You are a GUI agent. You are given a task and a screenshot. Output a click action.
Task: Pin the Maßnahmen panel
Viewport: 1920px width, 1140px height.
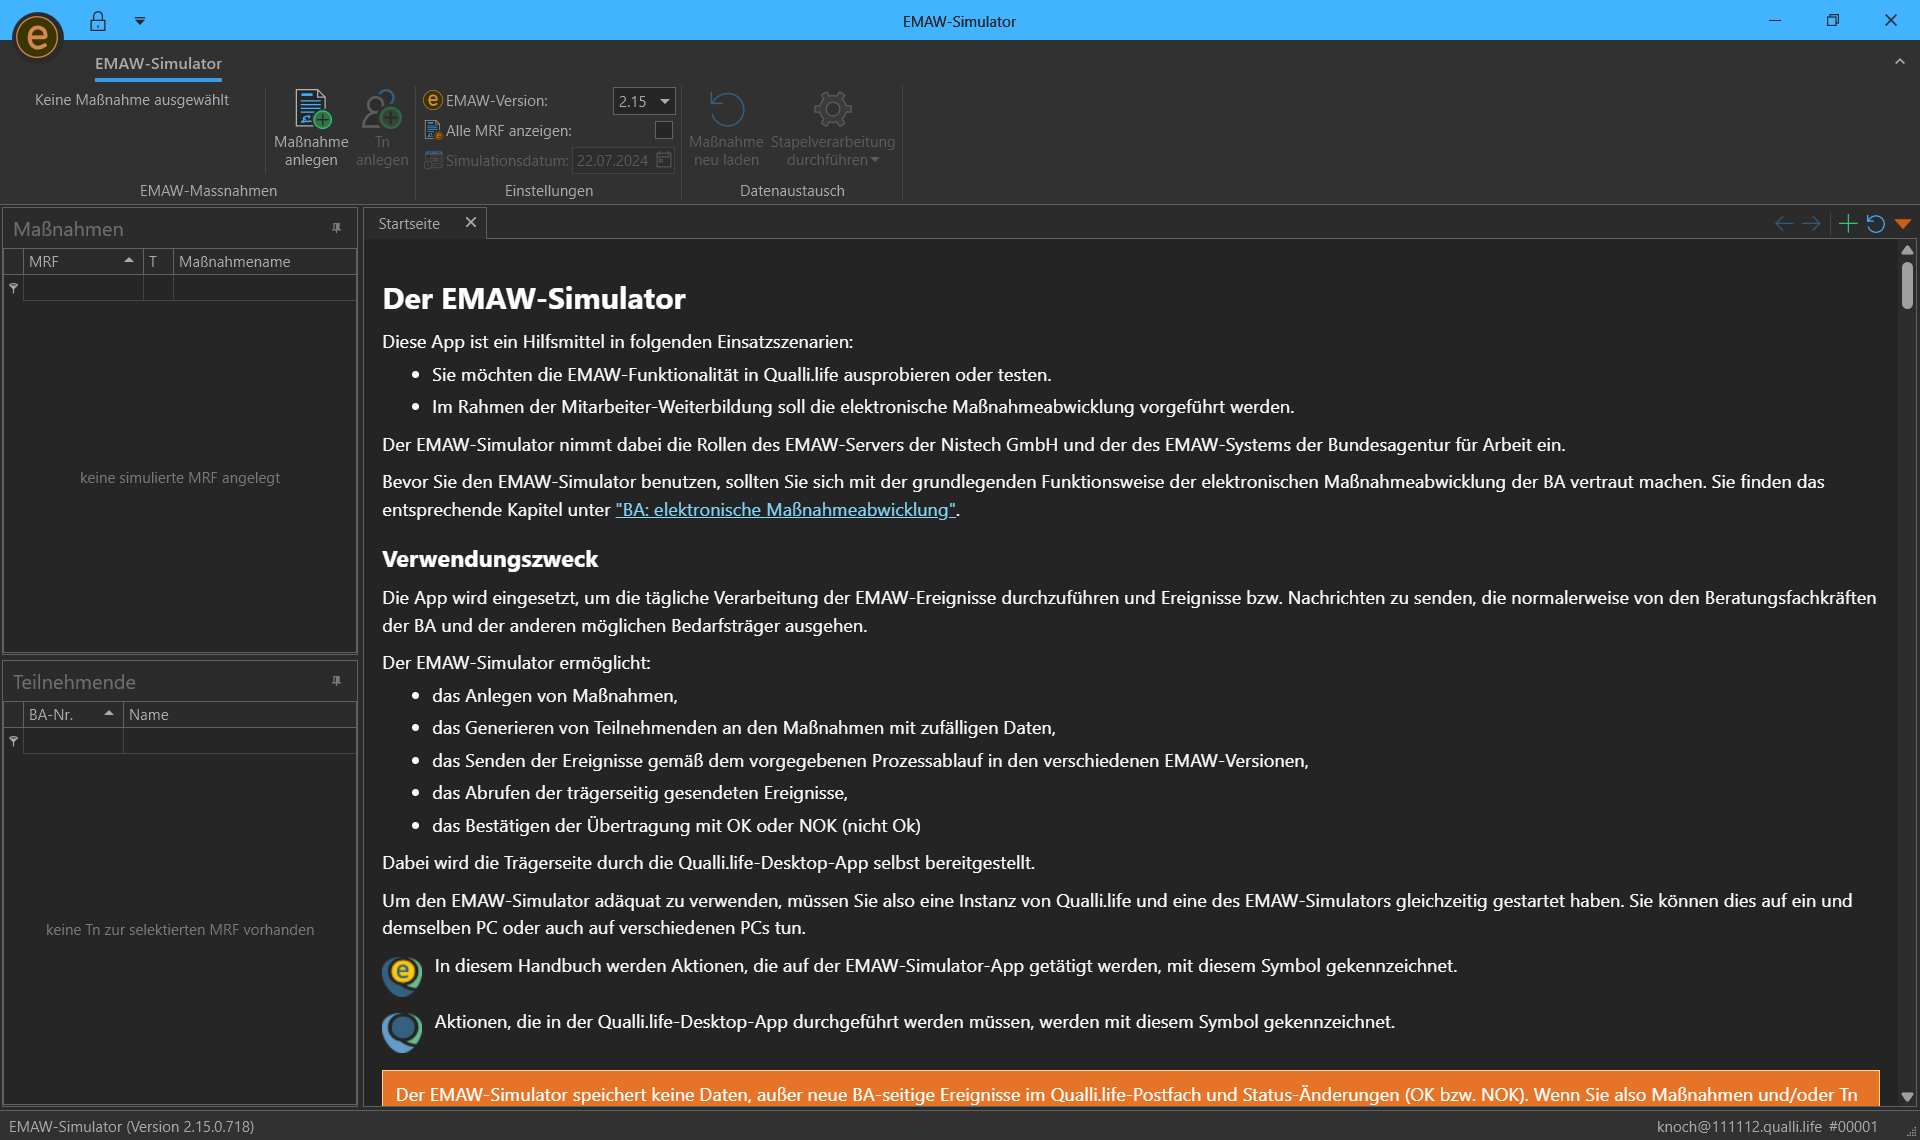(x=336, y=229)
